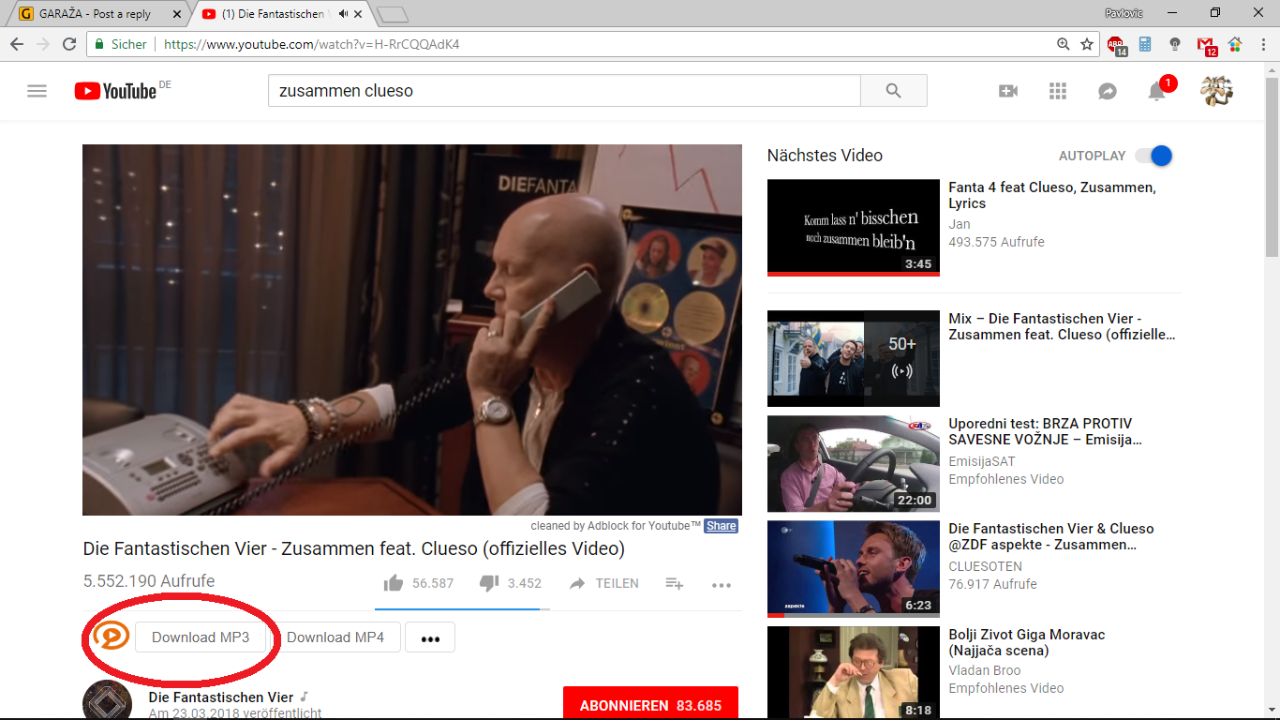The image size is (1280, 720).
Task: Click the add to playlist icon
Action: [674, 584]
